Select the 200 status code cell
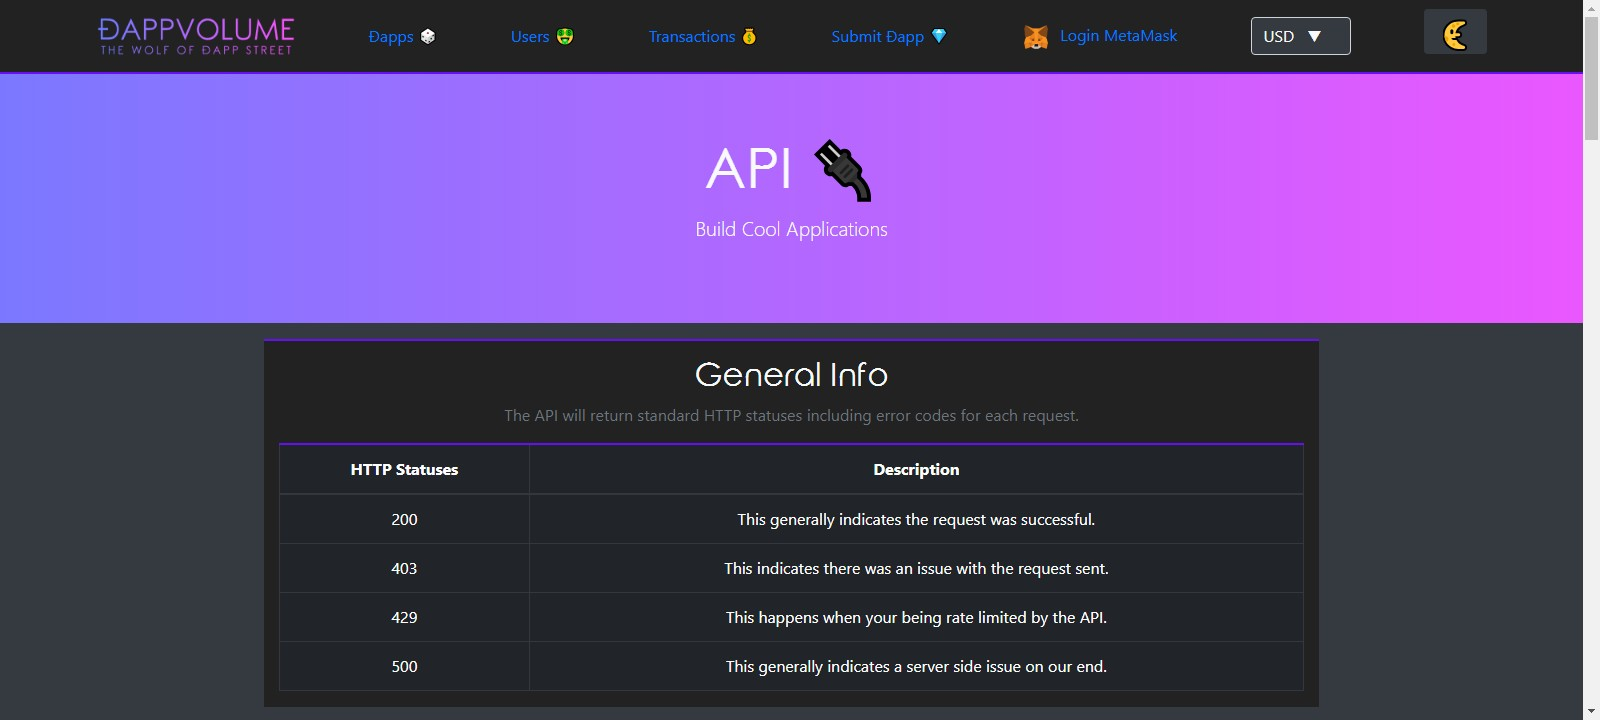 click(x=404, y=519)
